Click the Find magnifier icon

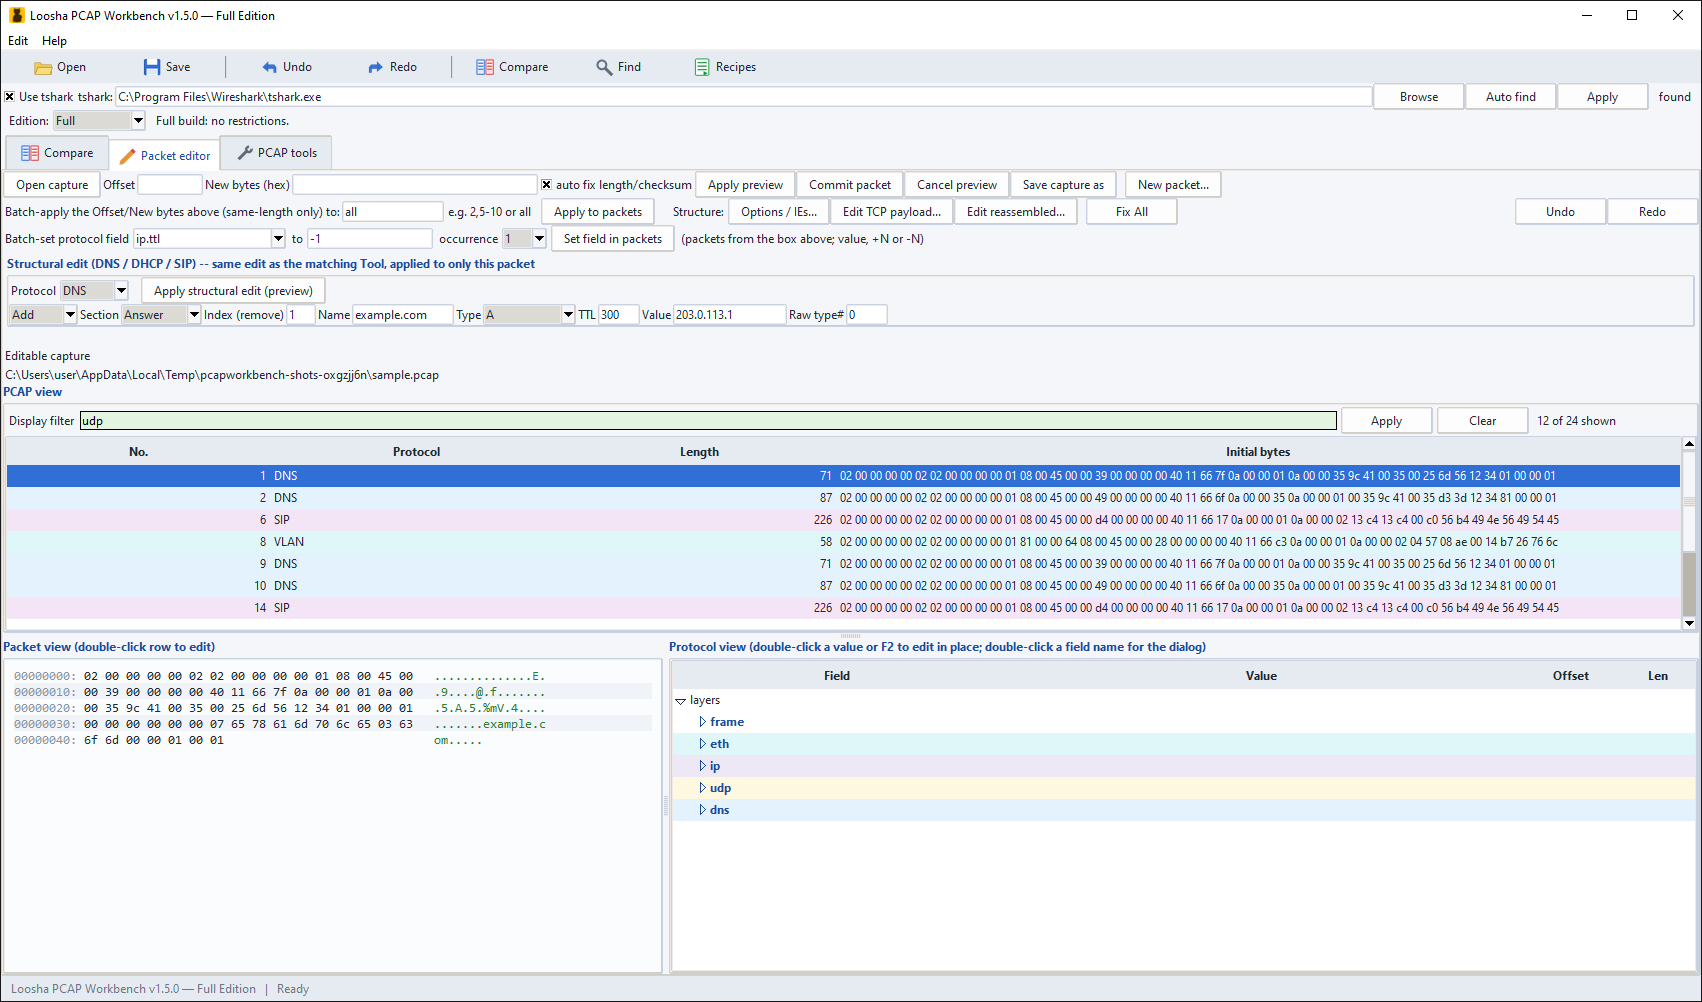coord(604,67)
